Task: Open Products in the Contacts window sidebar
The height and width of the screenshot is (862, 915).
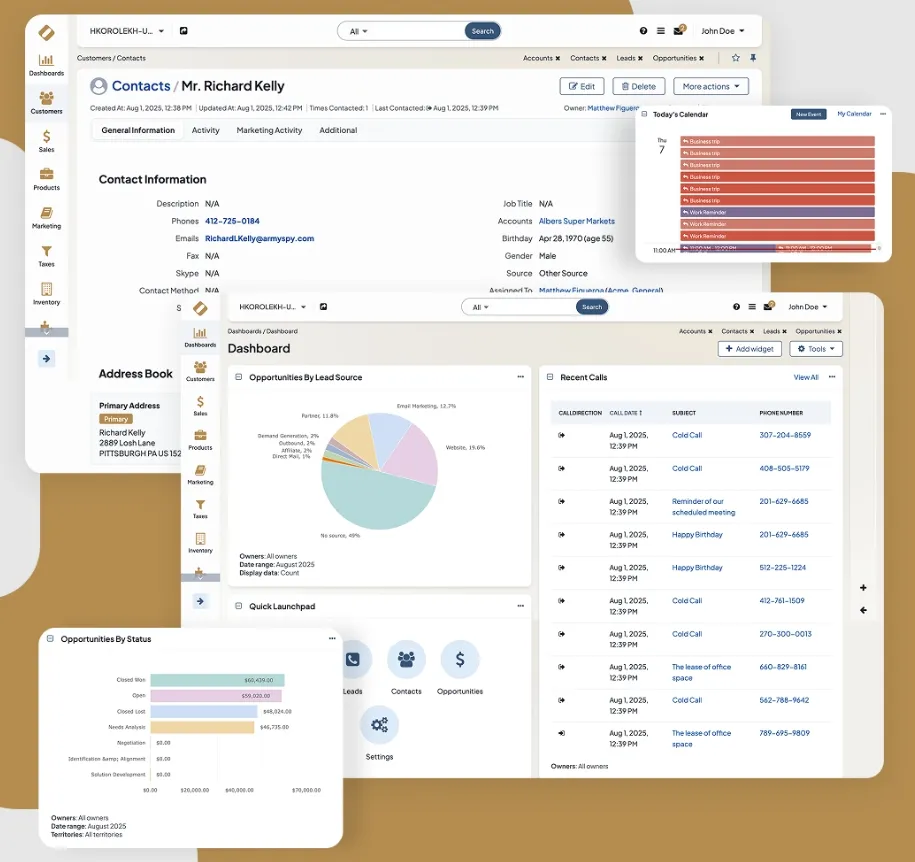Action: click(x=46, y=179)
